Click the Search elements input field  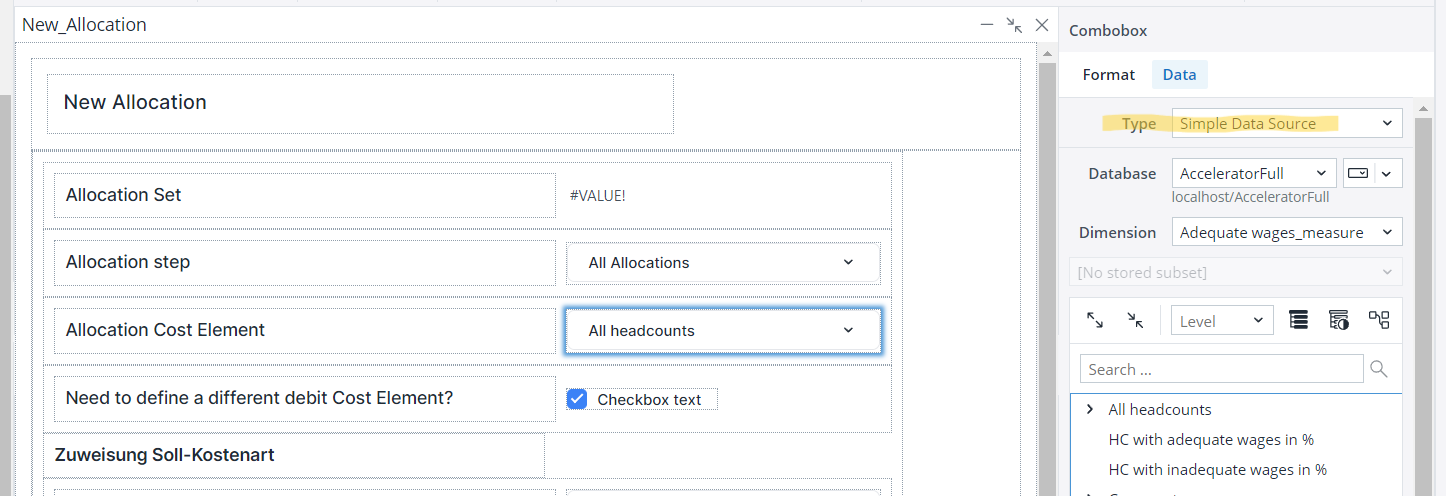point(1220,369)
